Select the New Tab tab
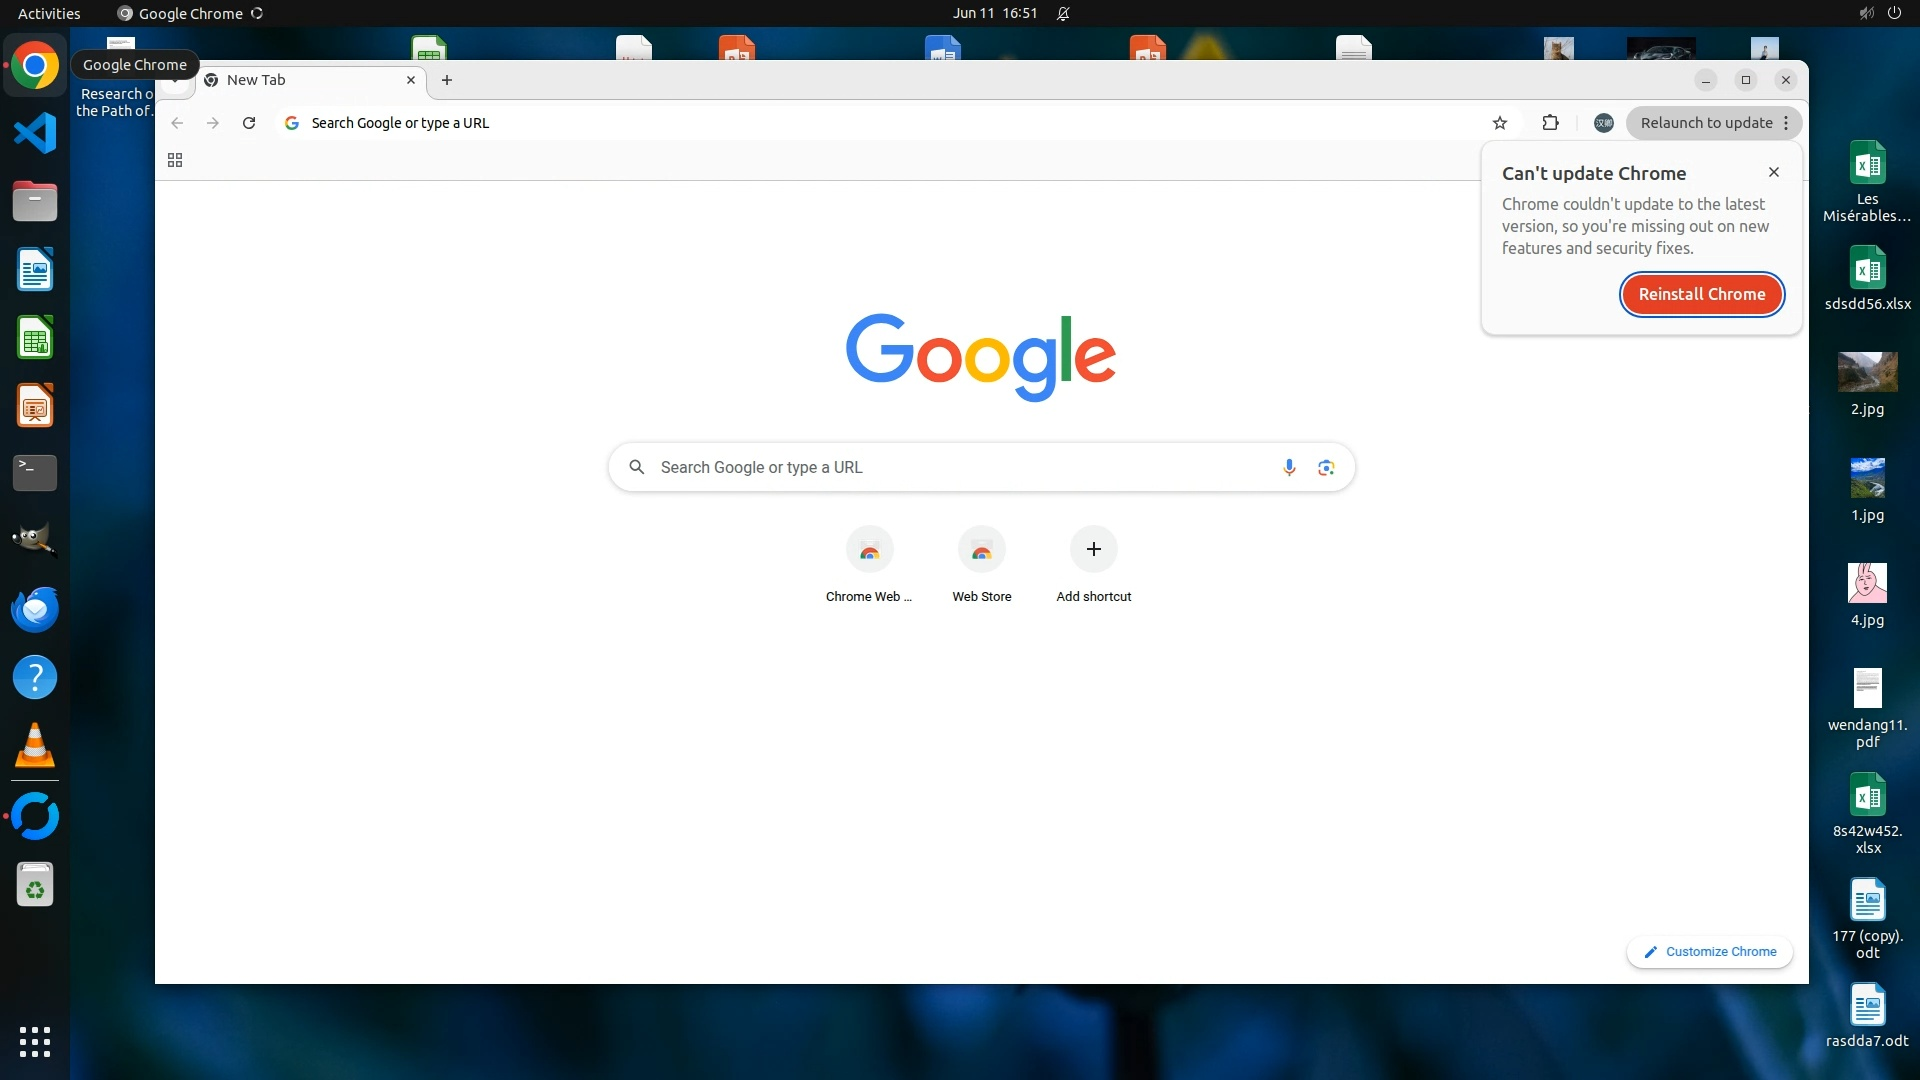This screenshot has width=1920, height=1080. pos(300,80)
